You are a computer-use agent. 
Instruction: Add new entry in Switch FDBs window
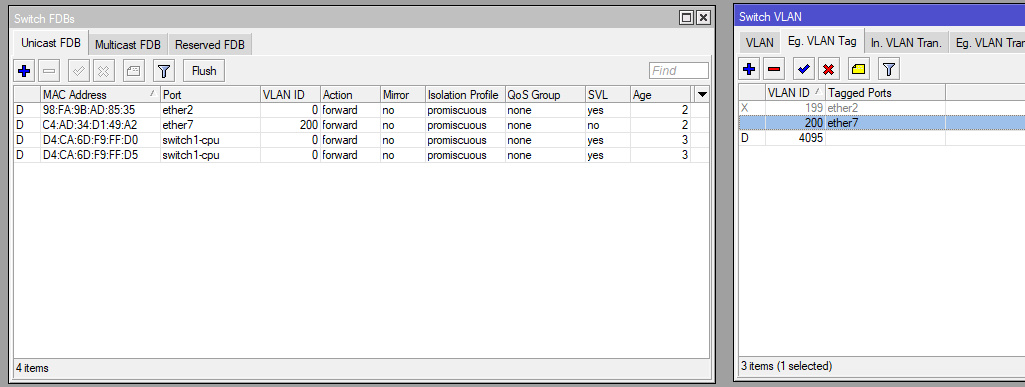click(24, 71)
